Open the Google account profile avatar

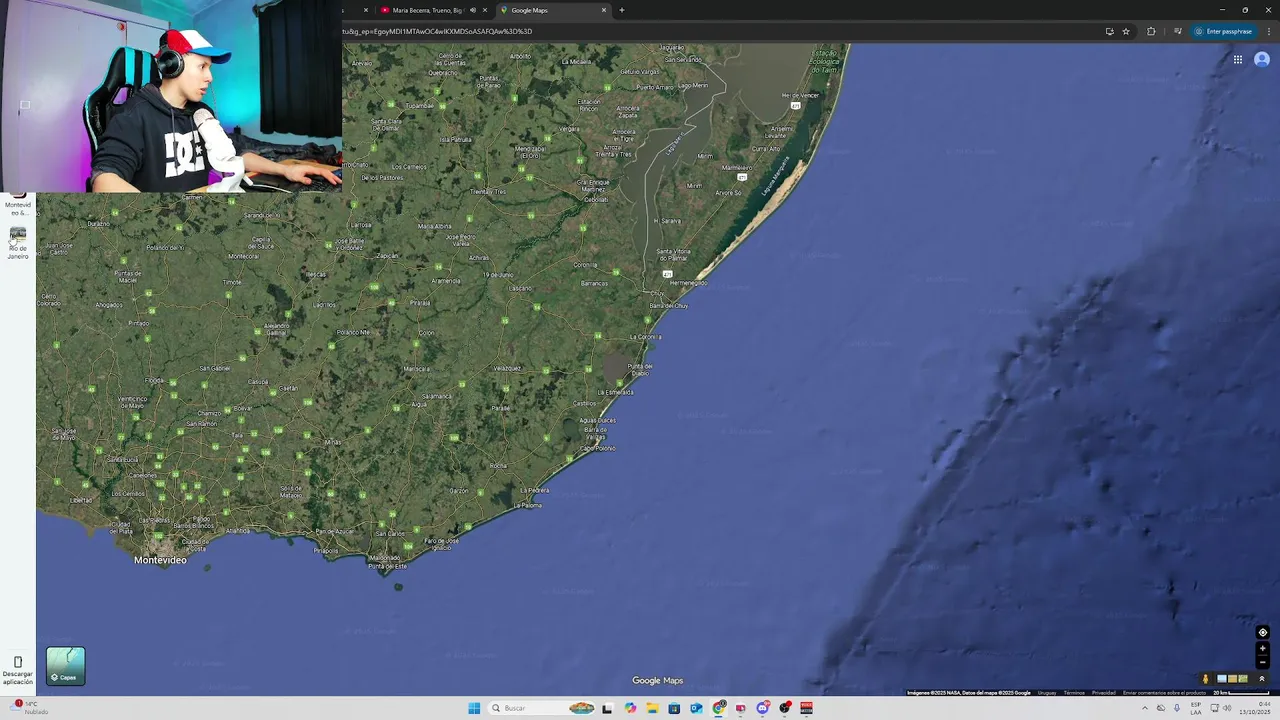1262,59
